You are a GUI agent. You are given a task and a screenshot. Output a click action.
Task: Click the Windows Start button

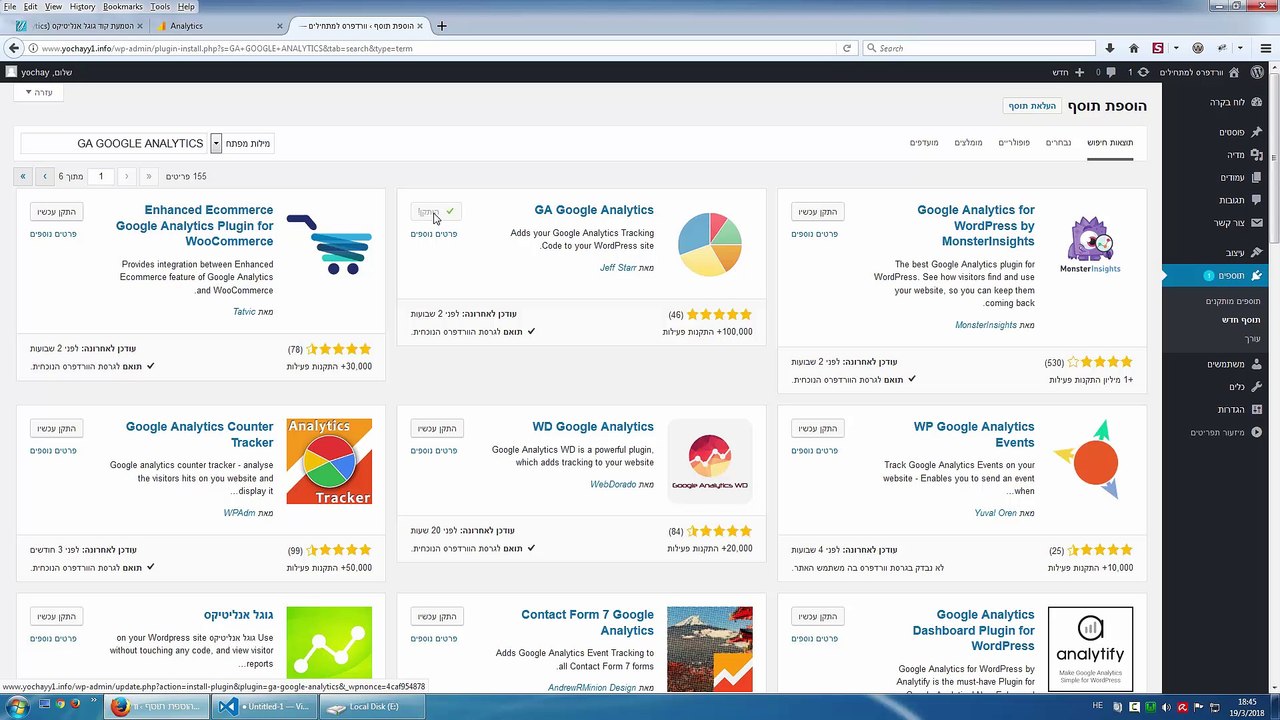17,707
